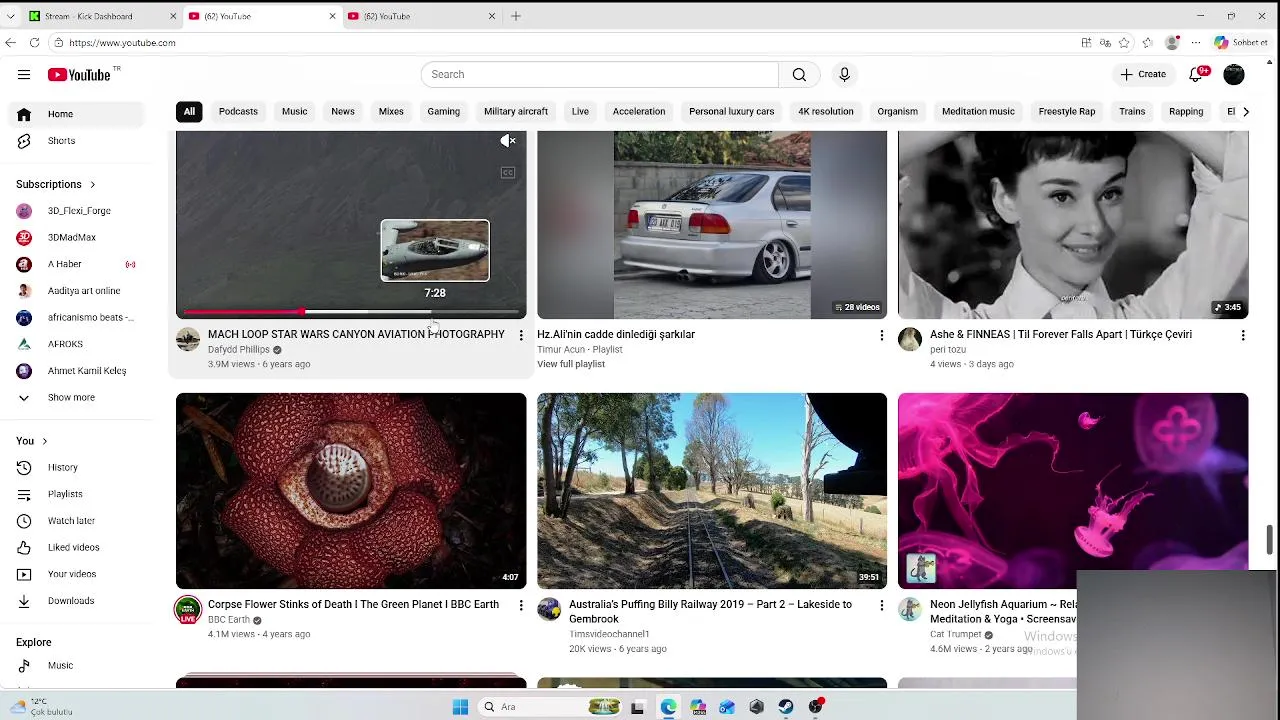Image resolution: width=1280 pixels, height=720 pixels.
Task: Open Dafydd Phillips channel link
Action: [239, 350]
